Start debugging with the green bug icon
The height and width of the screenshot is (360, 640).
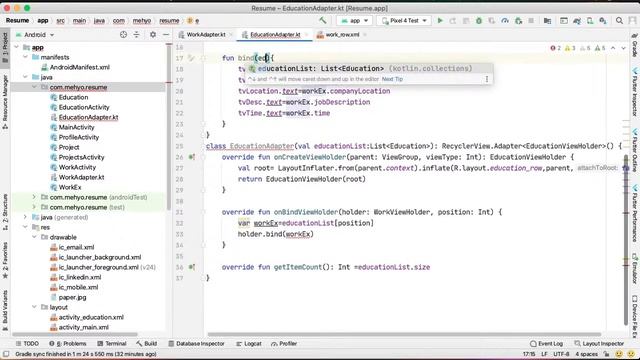click(479, 20)
